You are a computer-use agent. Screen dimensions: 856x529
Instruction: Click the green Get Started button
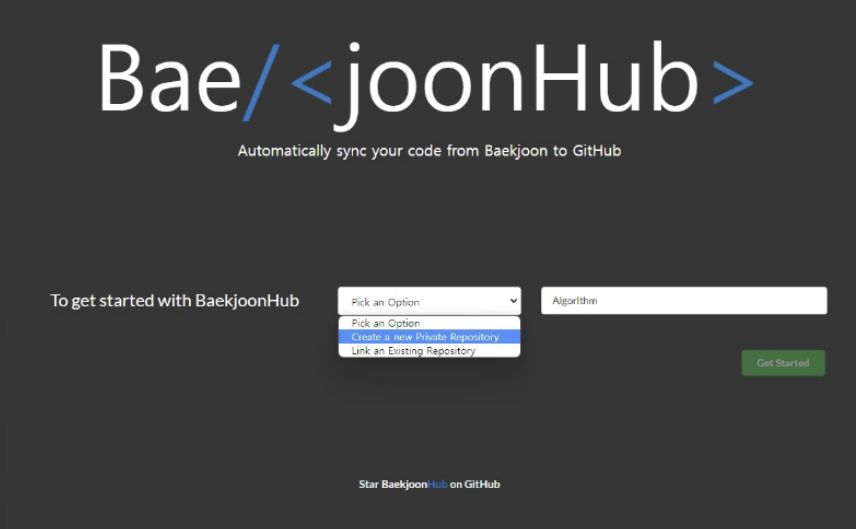coord(783,363)
